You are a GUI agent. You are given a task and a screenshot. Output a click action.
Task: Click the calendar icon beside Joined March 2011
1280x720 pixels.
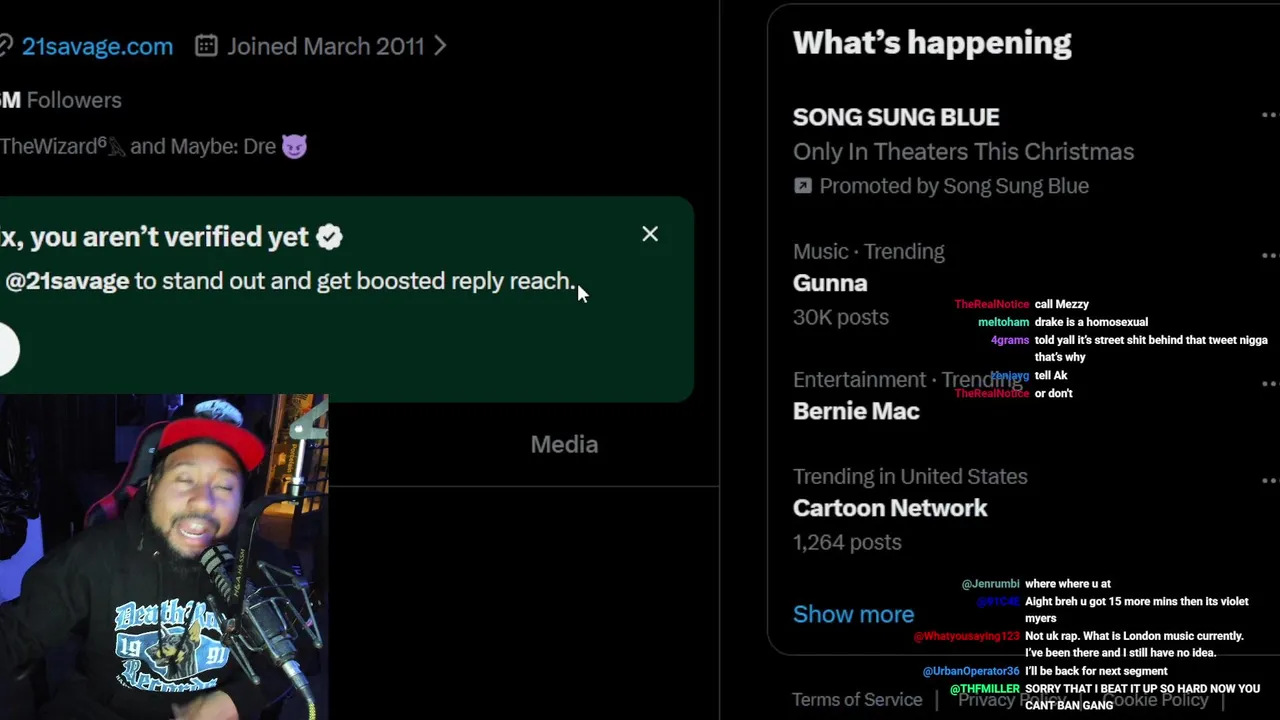point(206,46)
